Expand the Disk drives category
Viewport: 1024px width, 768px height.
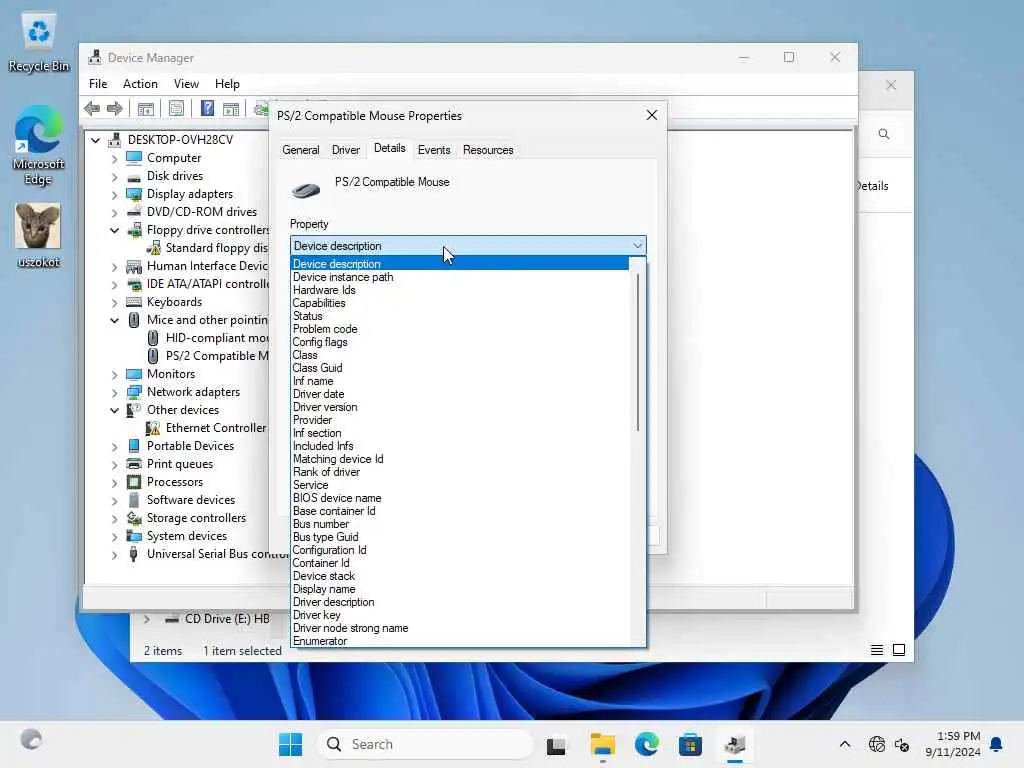click(114, 176)
